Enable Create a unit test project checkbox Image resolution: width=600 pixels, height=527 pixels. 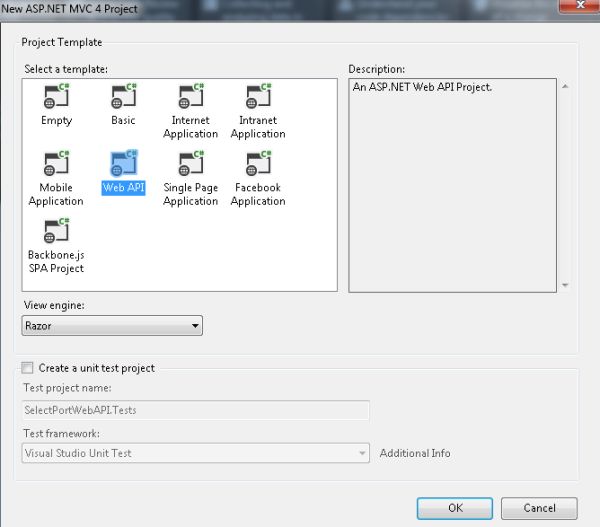(x=27, y=368)
